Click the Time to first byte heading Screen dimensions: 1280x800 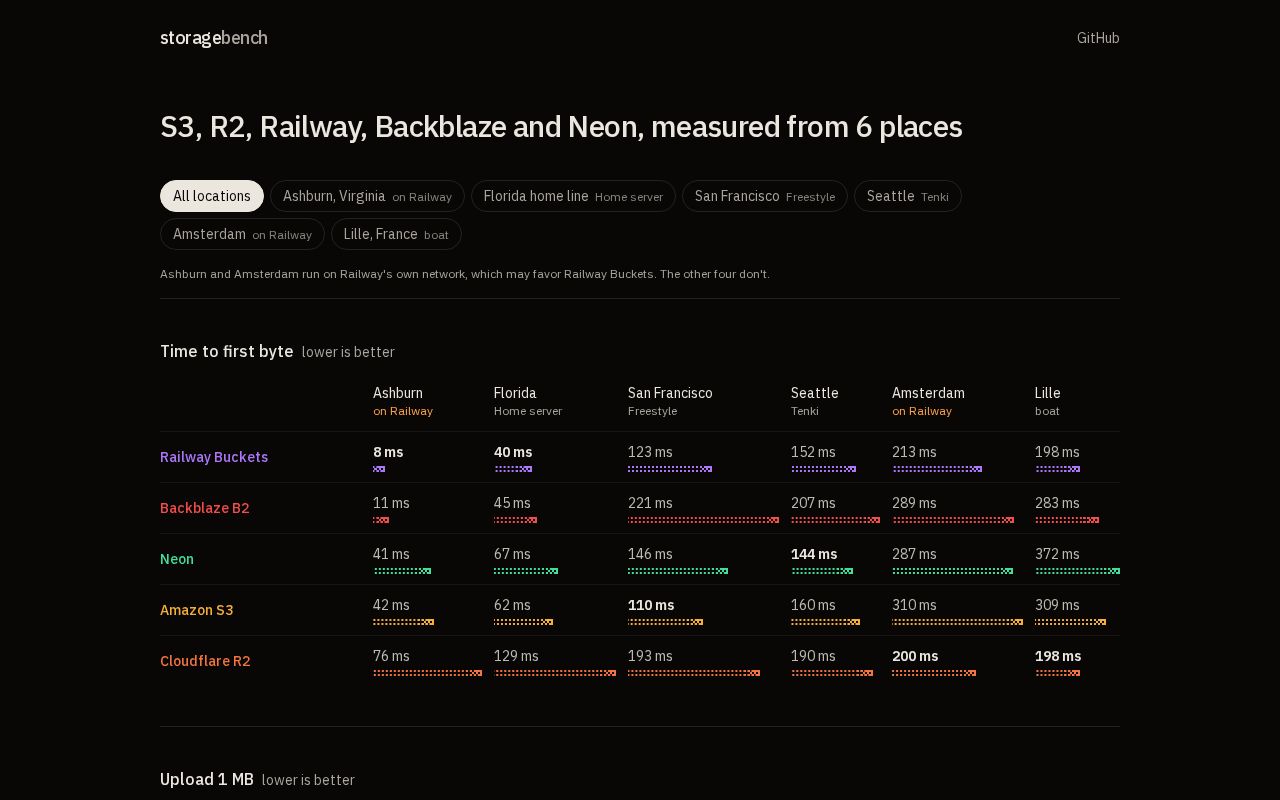[x=227, y=351]
